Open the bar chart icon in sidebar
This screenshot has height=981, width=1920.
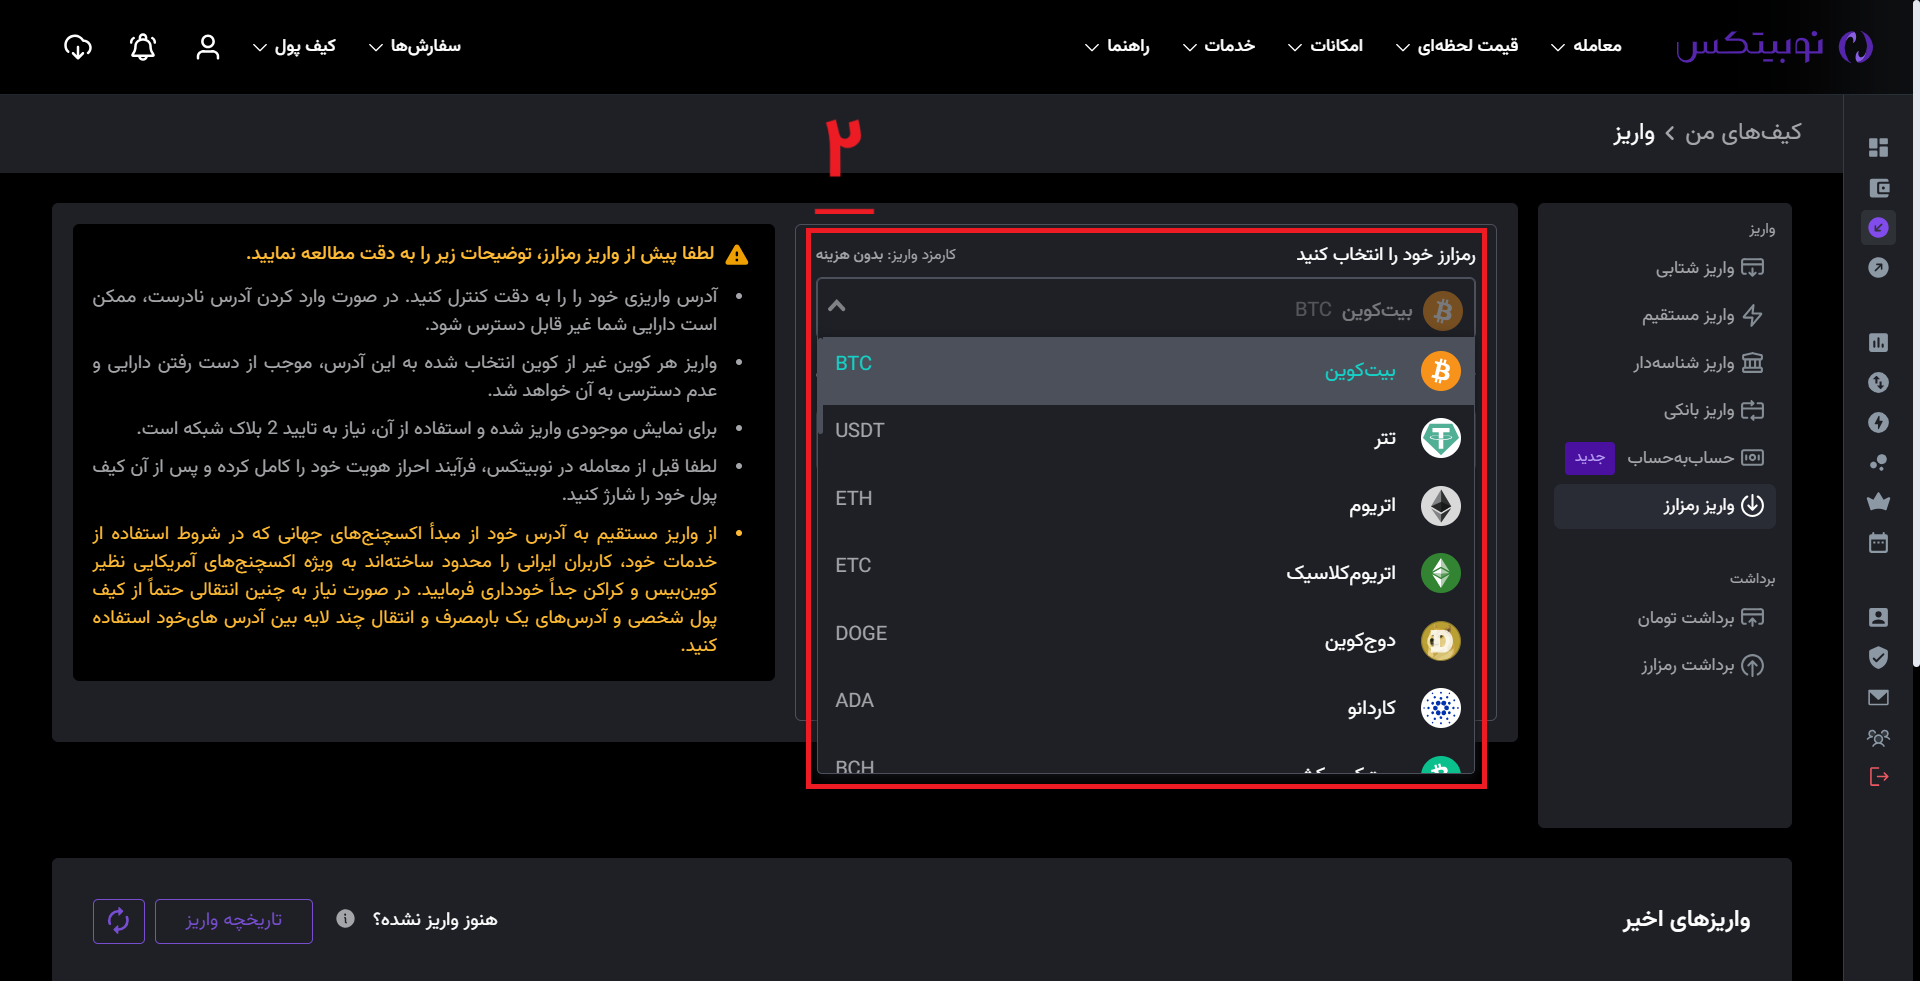point(1878,342)
